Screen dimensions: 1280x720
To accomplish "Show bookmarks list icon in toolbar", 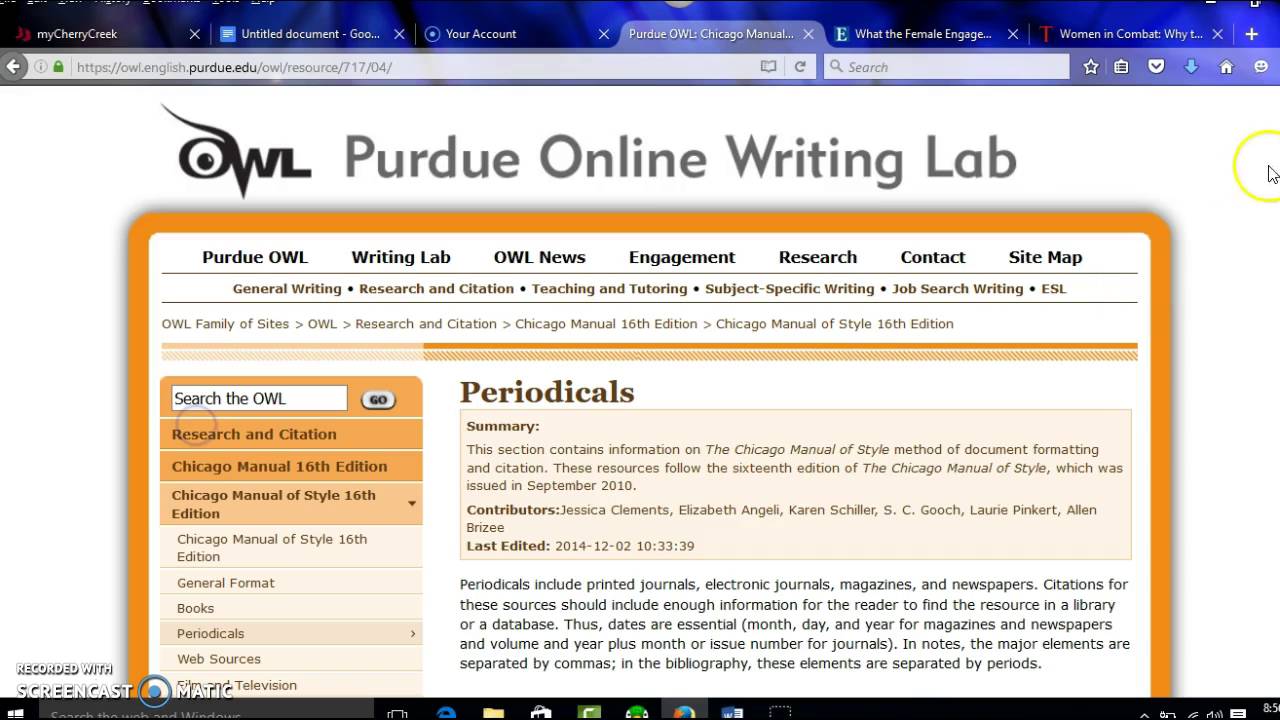I will pos(1121,67).
